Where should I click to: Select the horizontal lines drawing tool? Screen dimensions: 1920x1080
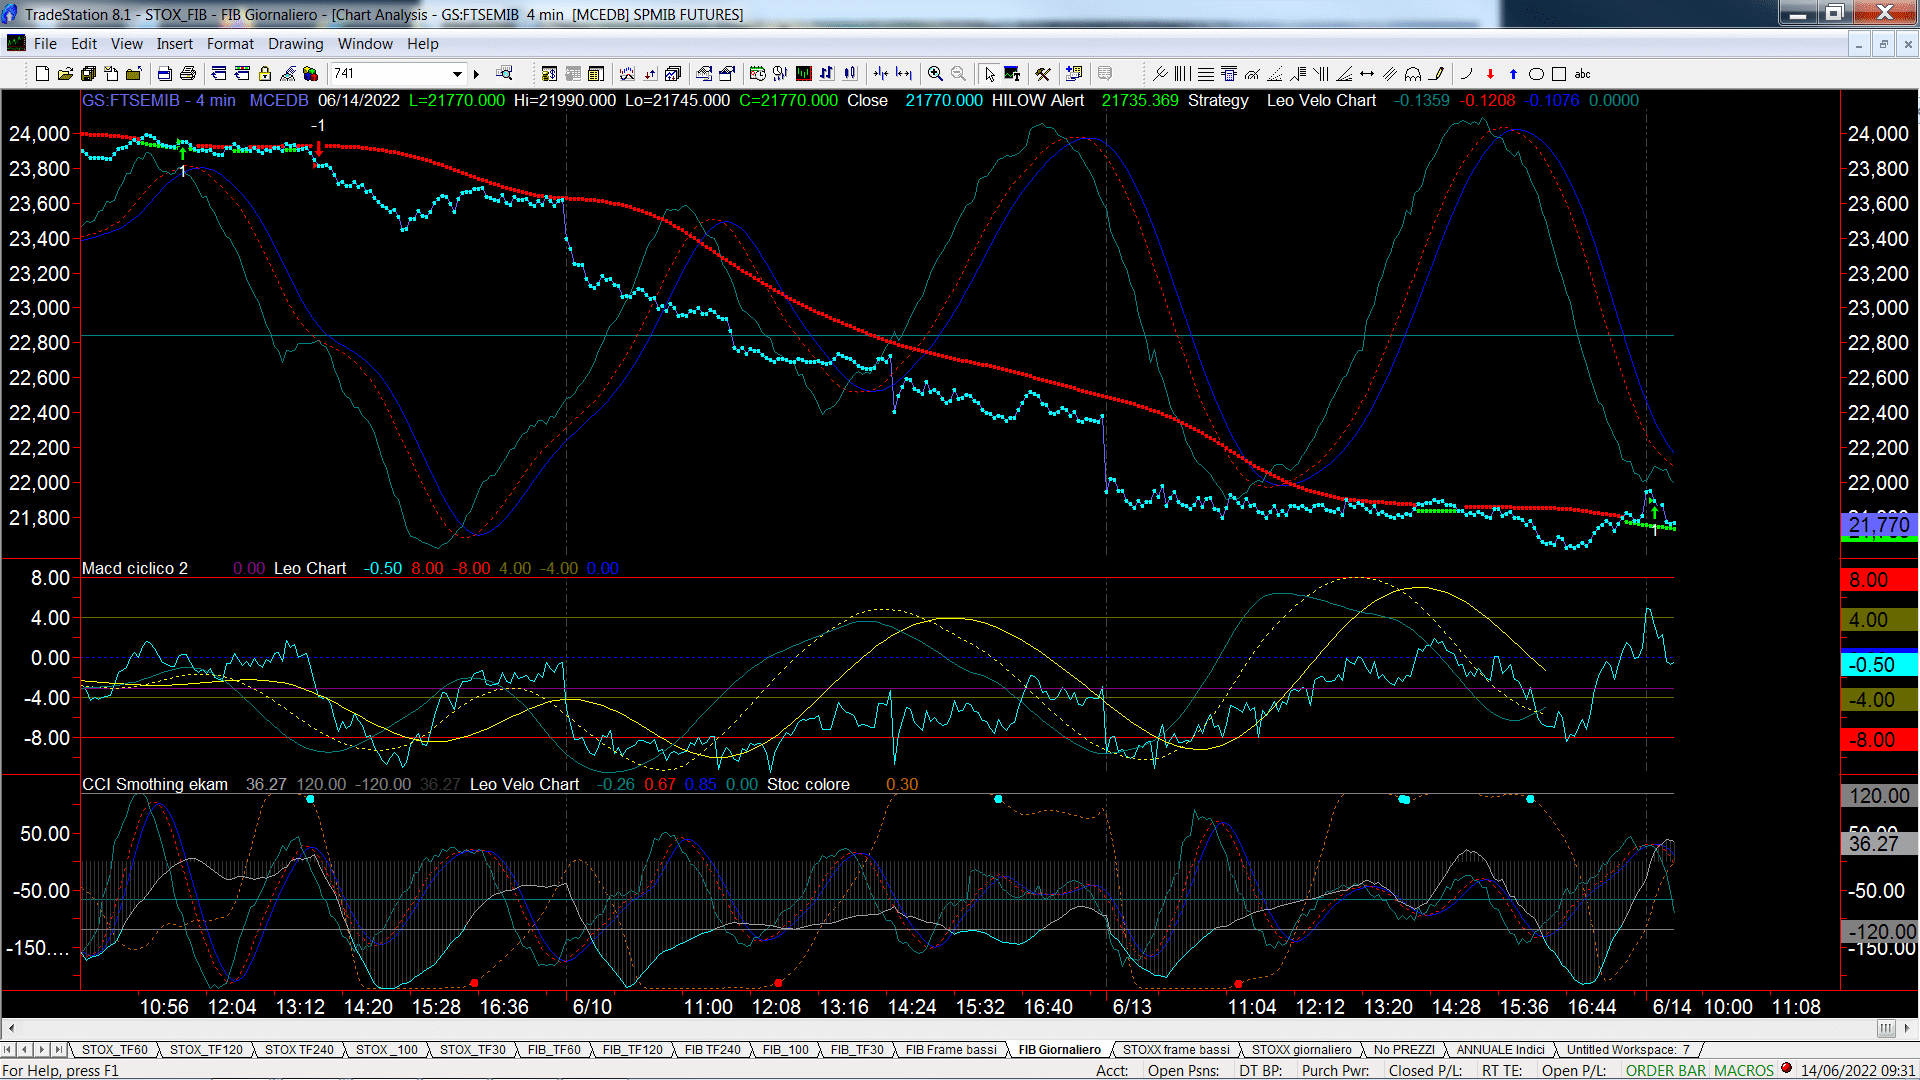coord(1206,73)
